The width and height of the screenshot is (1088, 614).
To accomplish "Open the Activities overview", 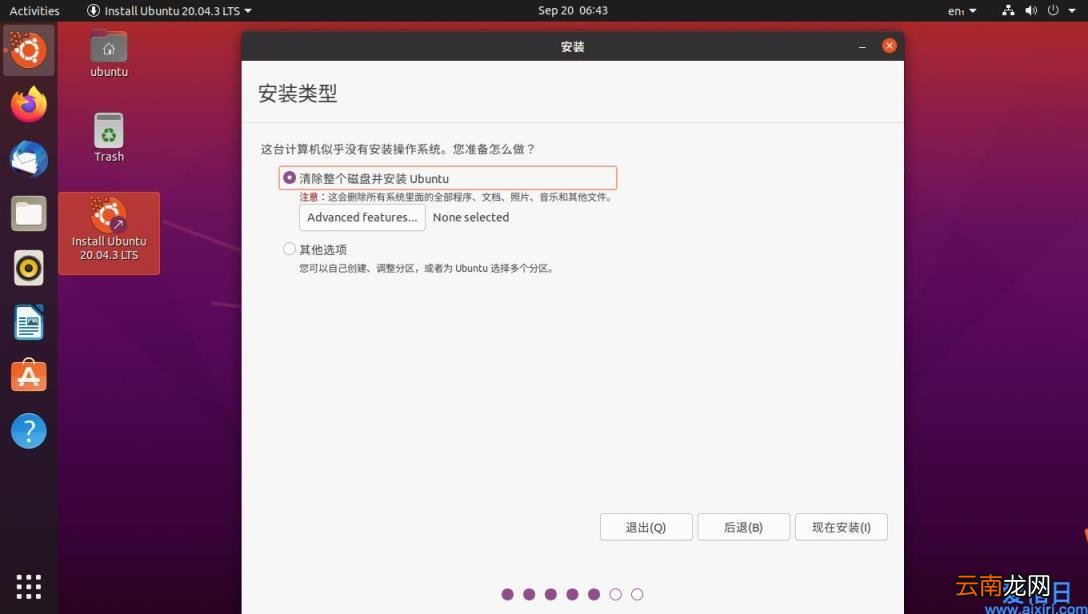I will tap(35, 10).
